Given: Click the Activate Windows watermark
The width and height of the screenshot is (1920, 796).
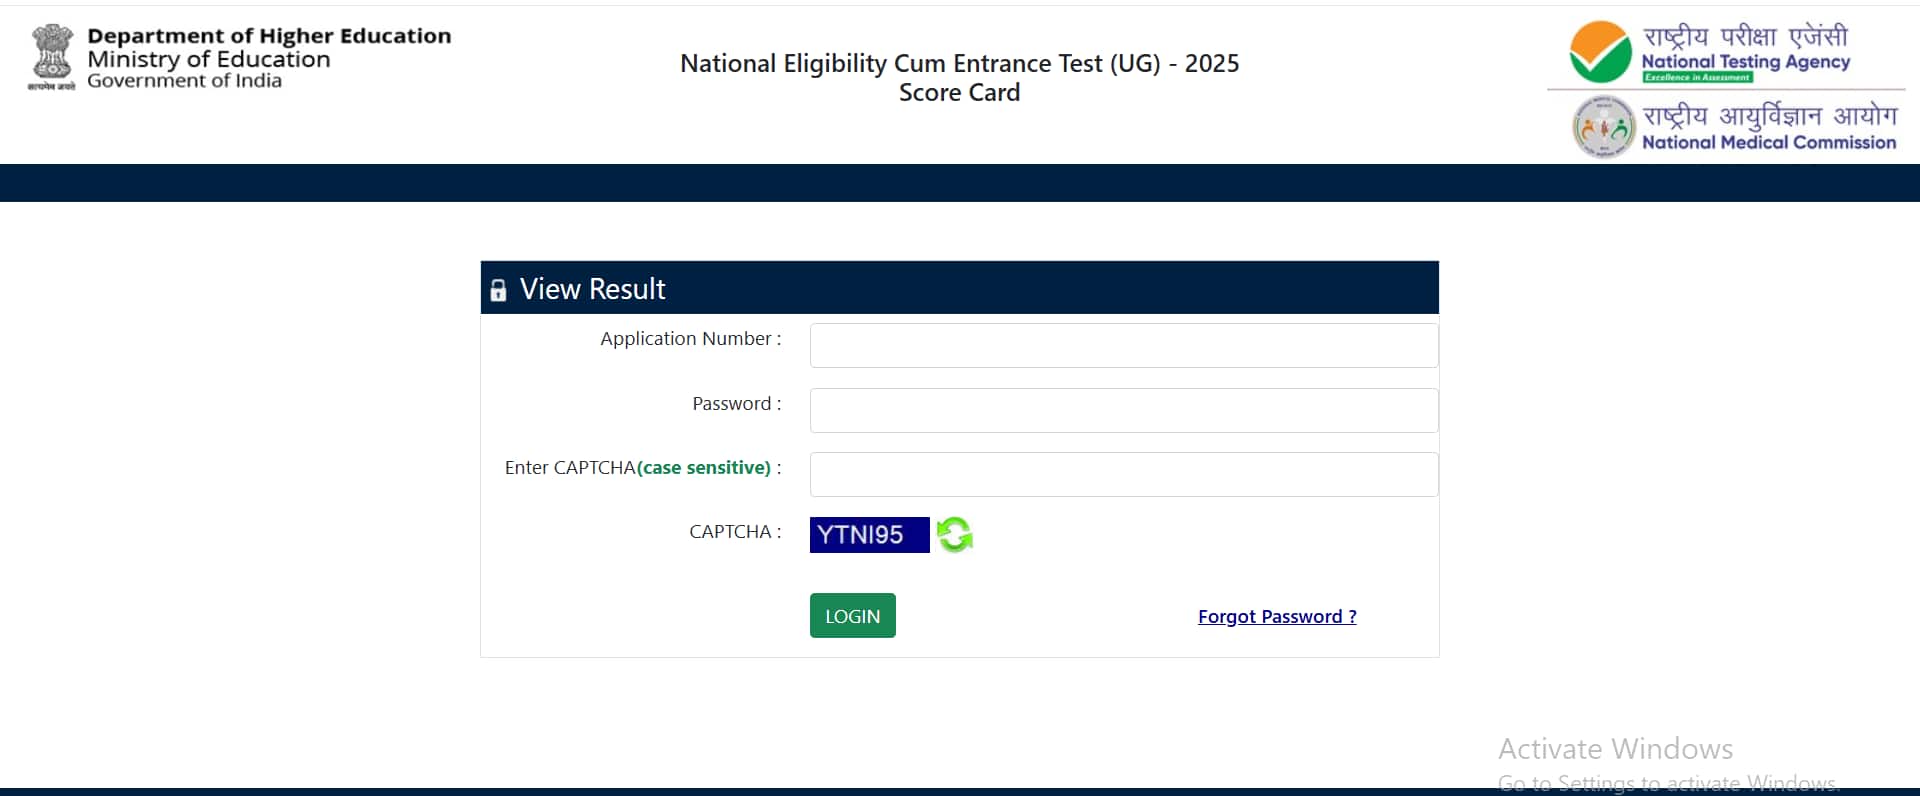Looking at the screenshot, I should coord(1615,749).
